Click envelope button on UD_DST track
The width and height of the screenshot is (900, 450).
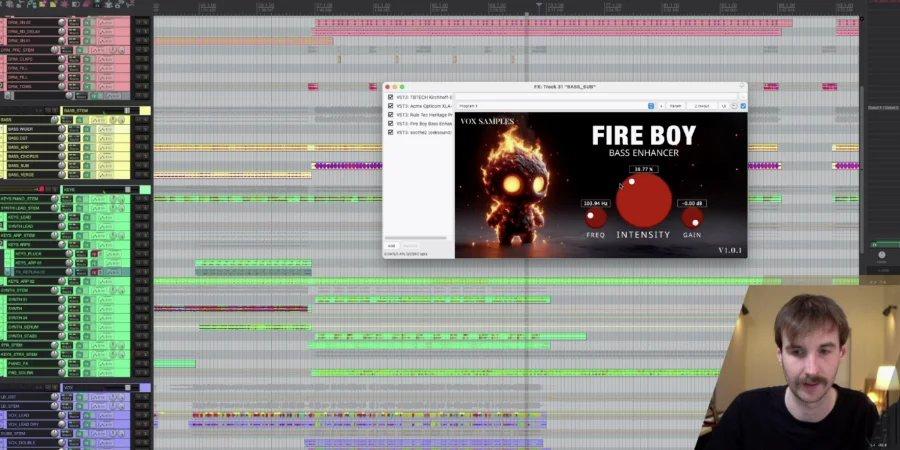[x=98, y=397]
